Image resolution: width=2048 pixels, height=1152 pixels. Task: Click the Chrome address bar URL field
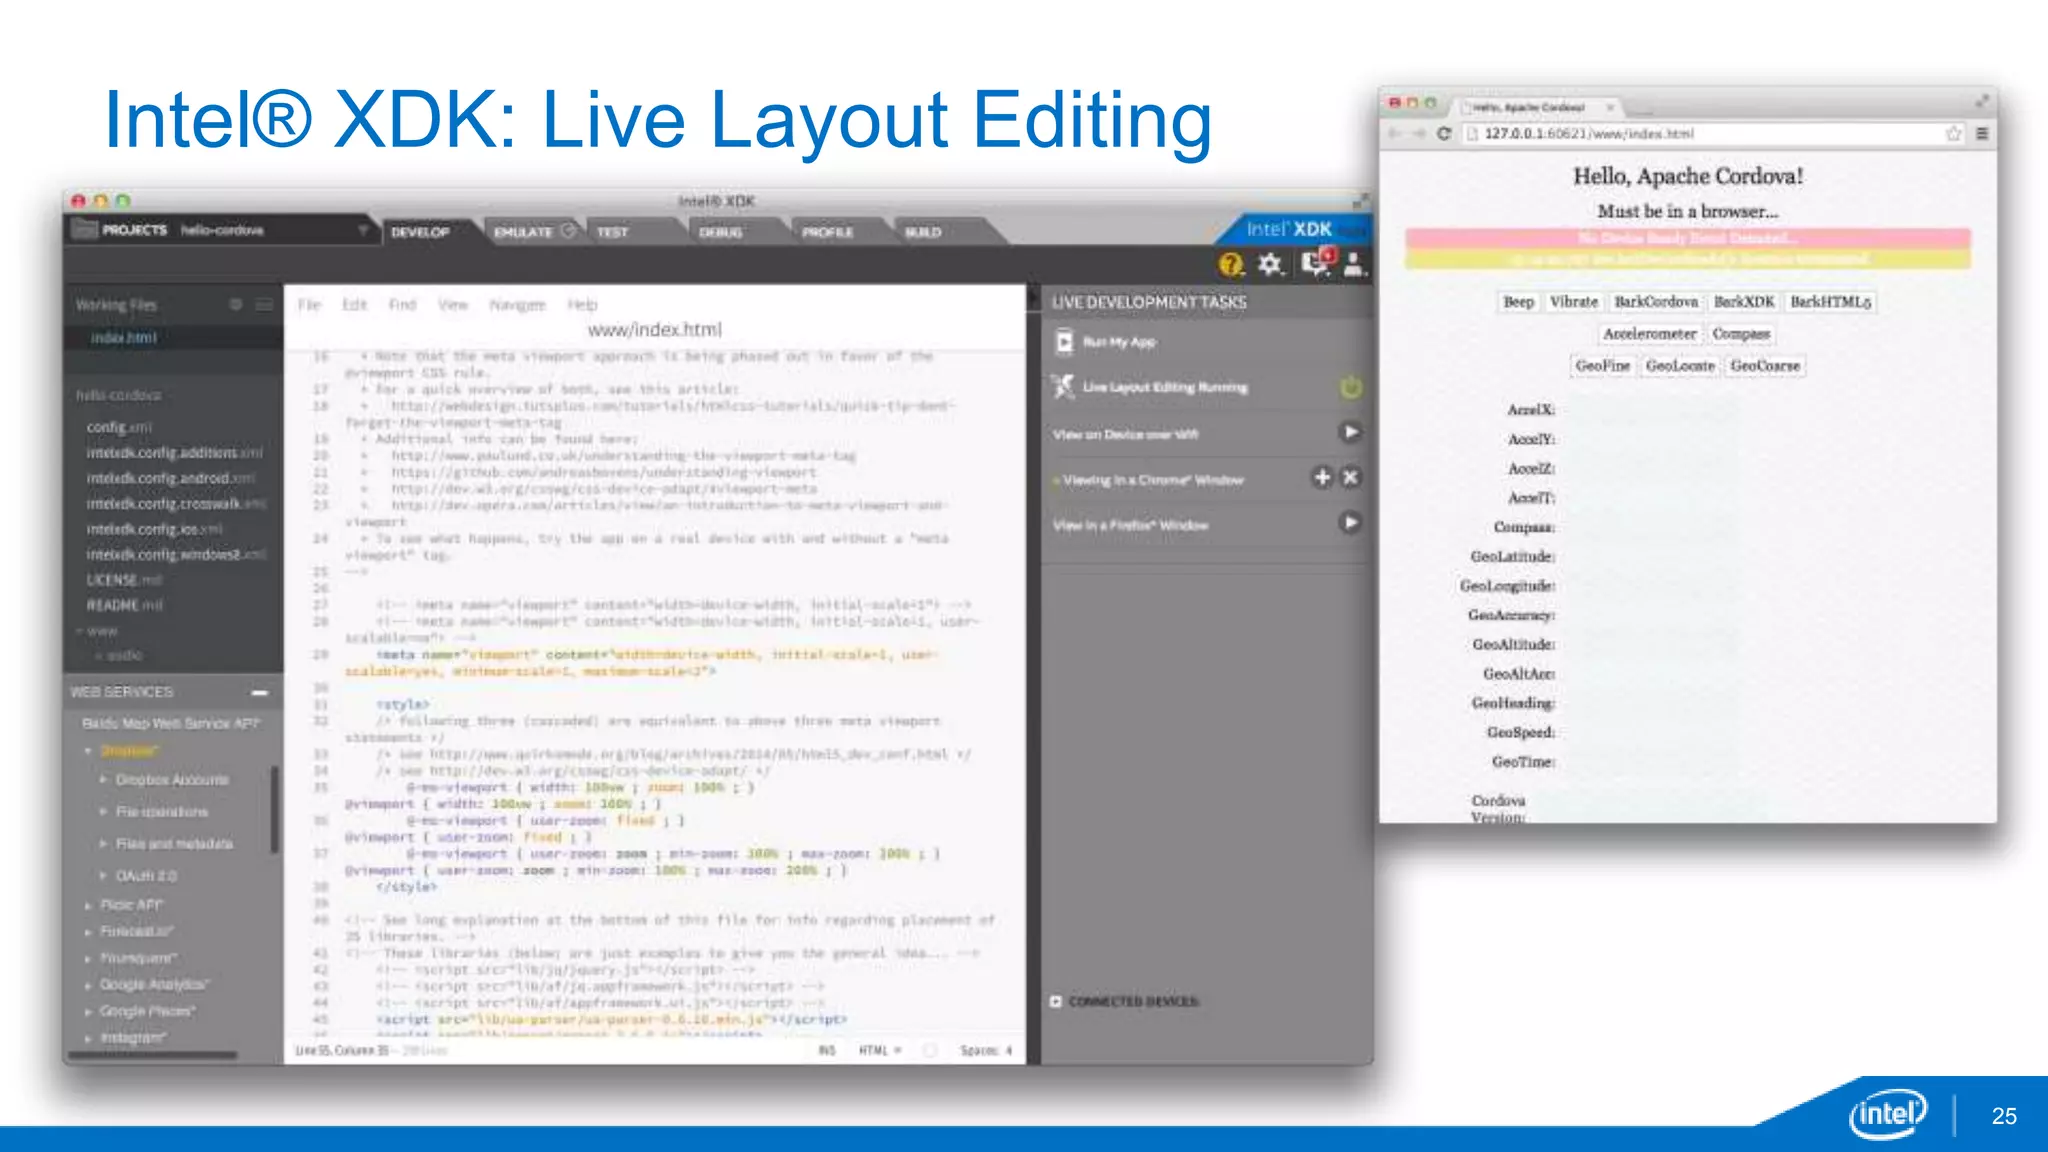pyautogui.click(x=1713, y=133)
